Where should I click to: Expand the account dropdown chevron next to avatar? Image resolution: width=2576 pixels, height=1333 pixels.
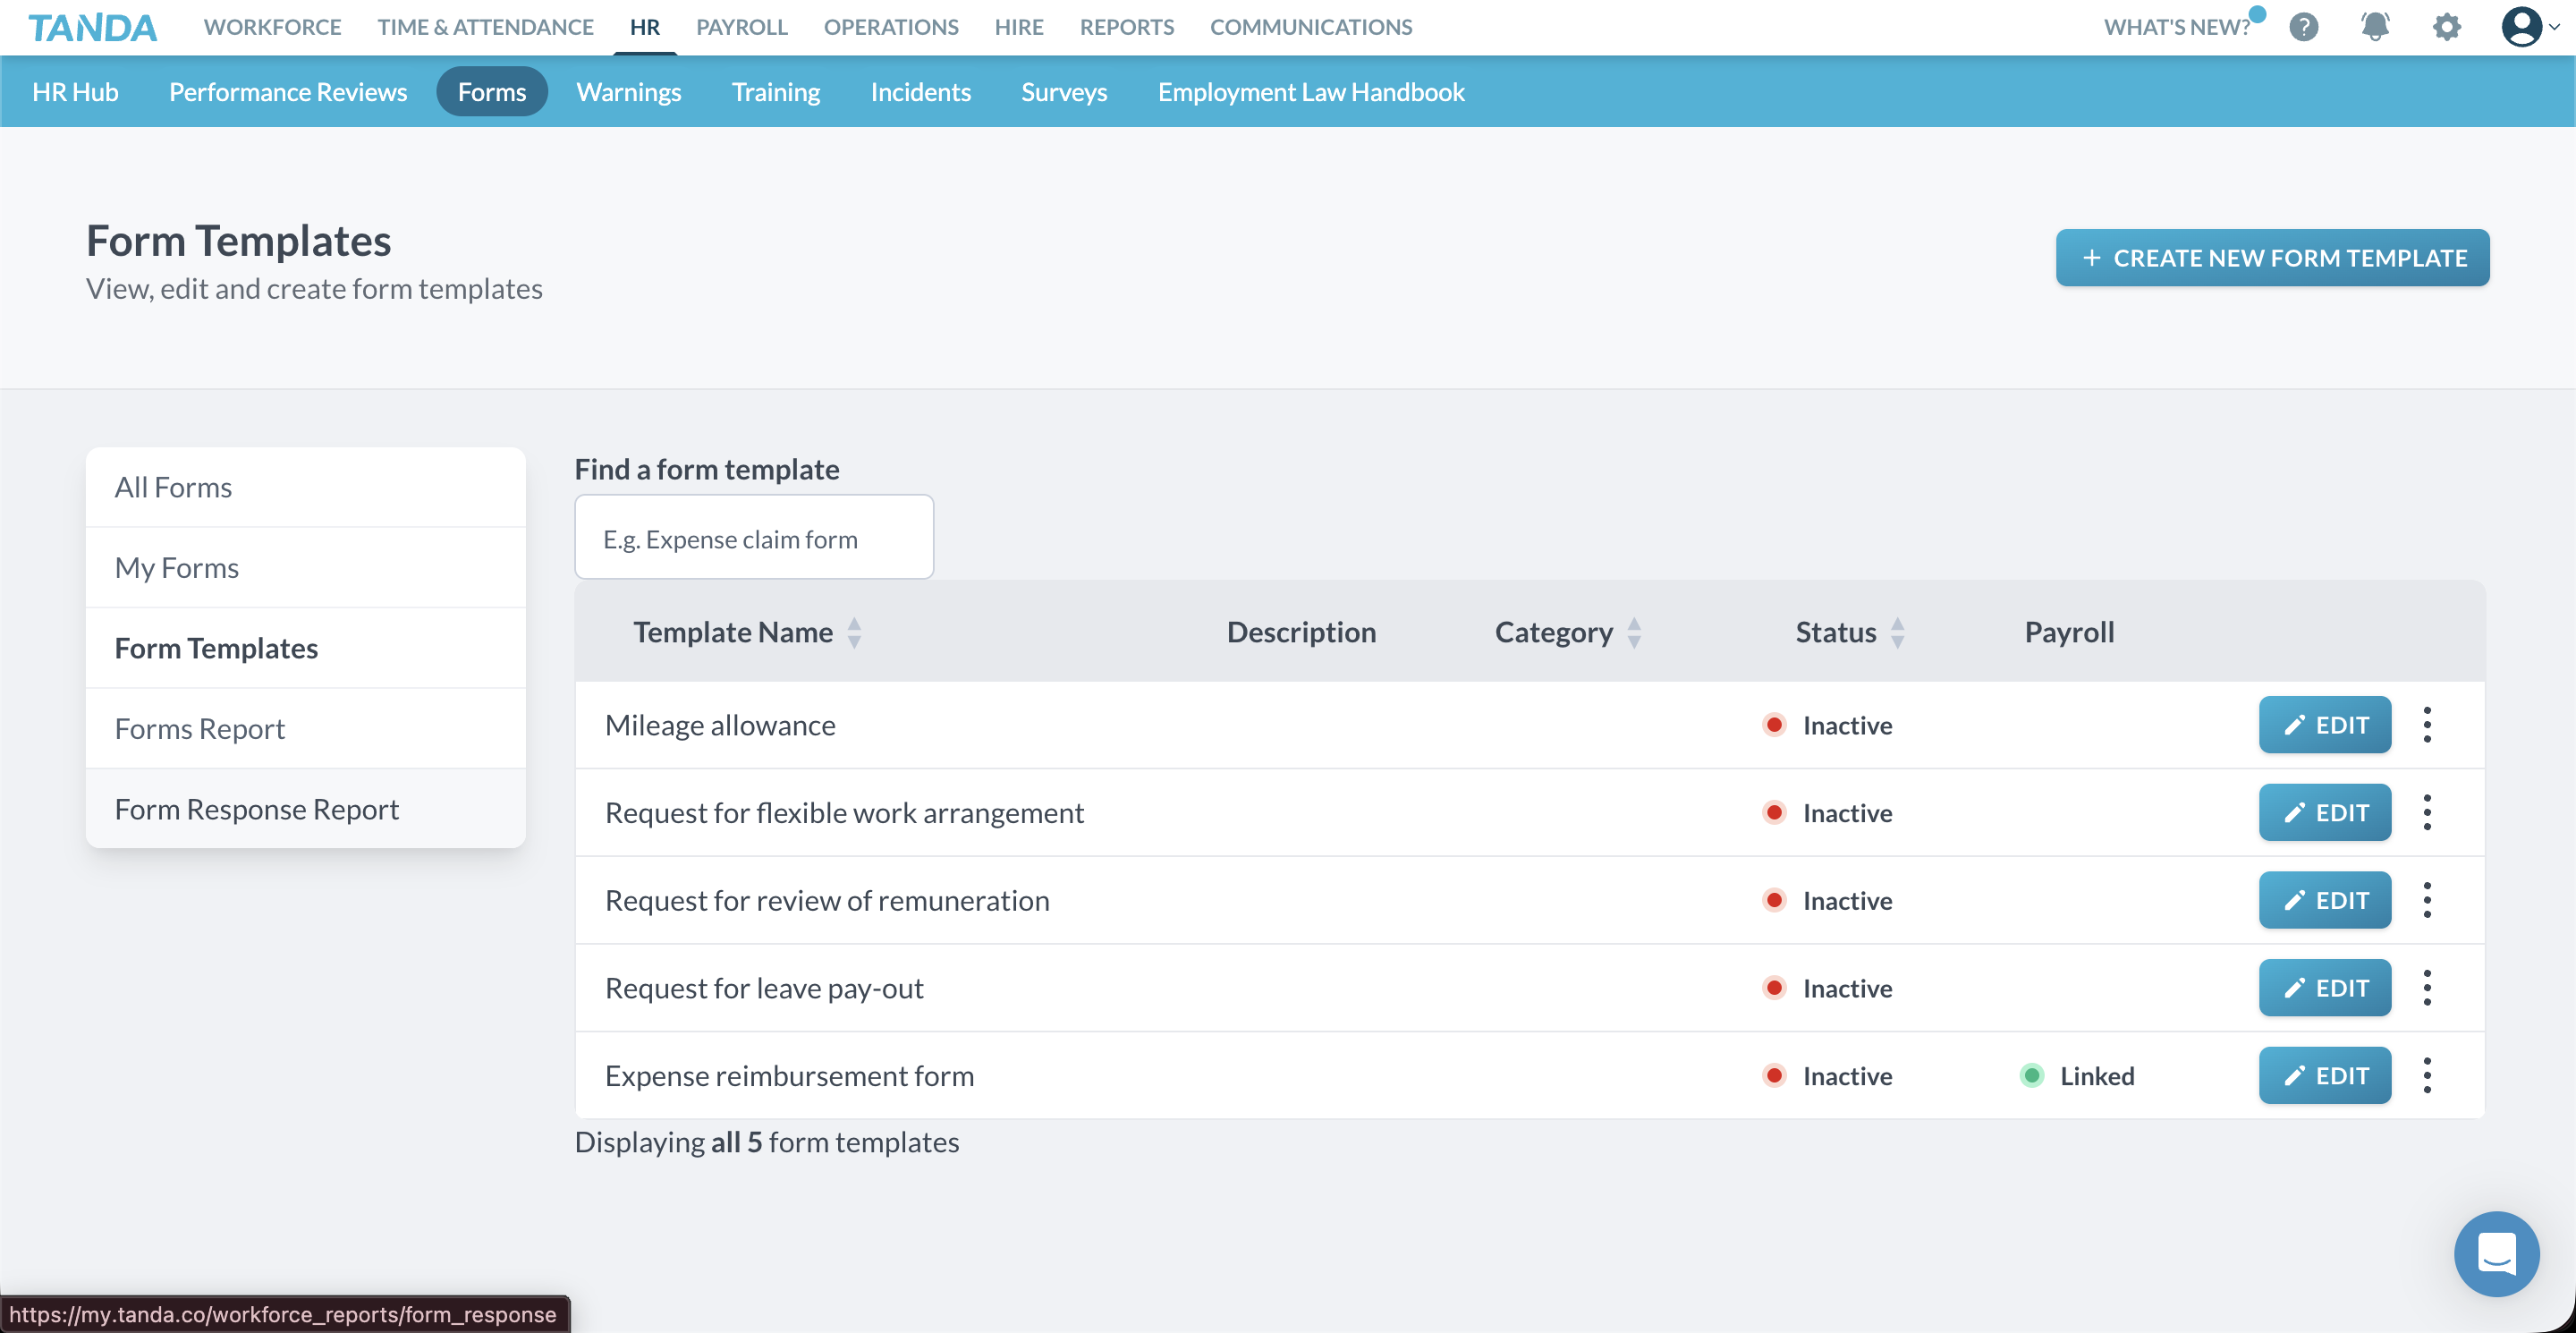(2554, 27)
